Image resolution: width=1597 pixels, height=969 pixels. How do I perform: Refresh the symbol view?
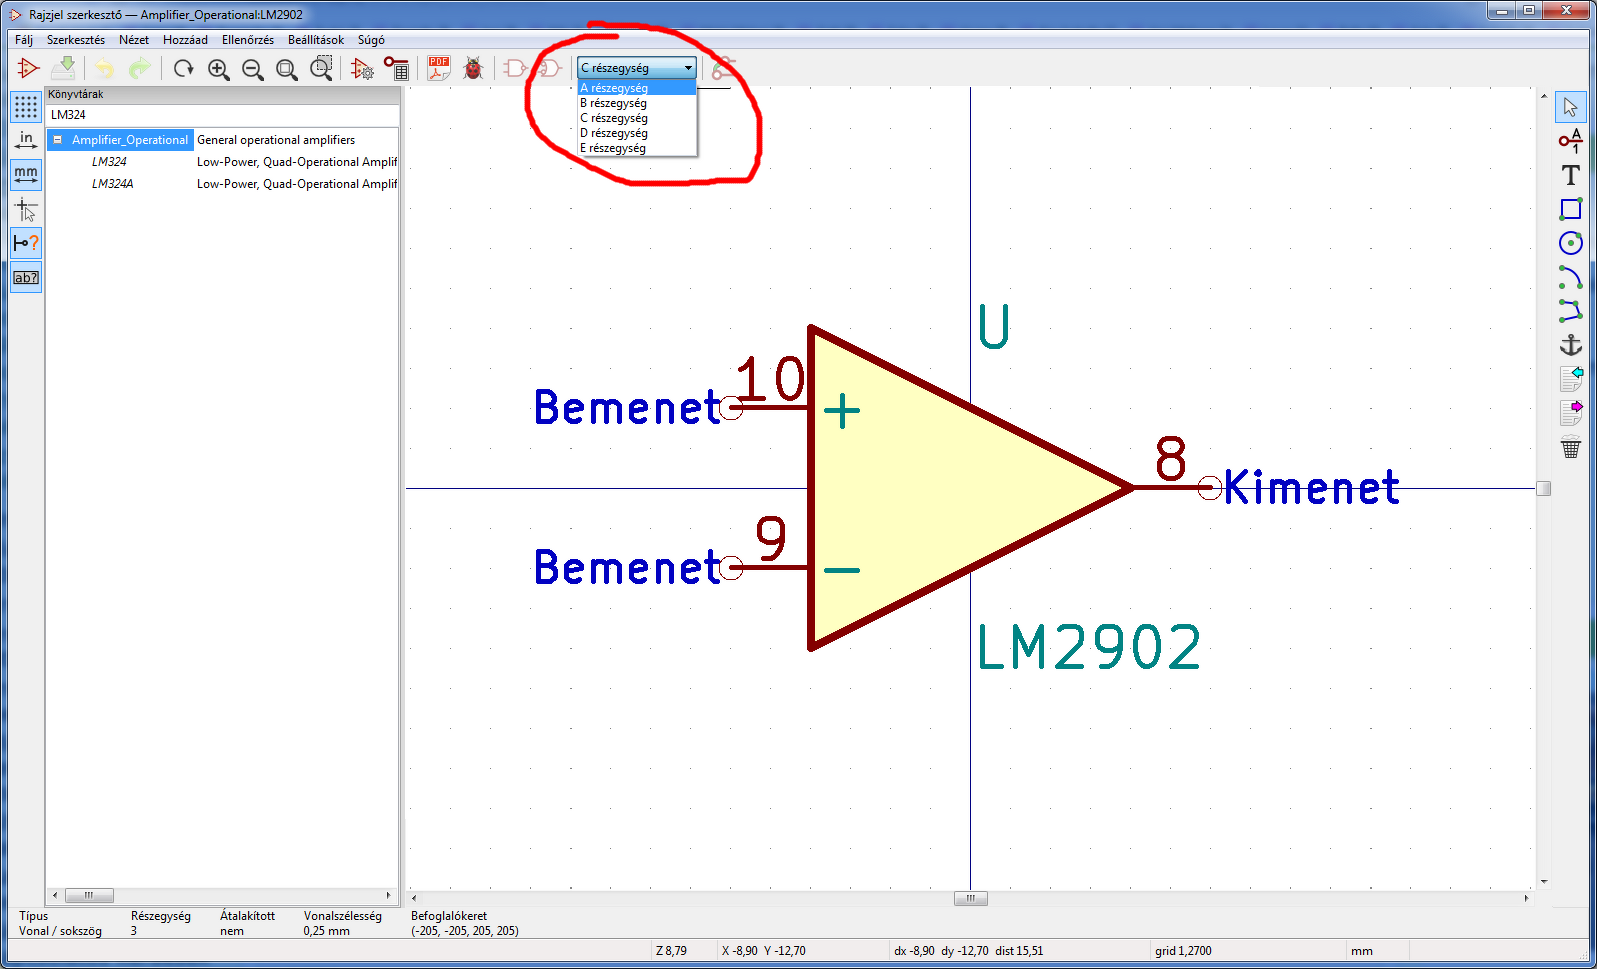[184, 68]
